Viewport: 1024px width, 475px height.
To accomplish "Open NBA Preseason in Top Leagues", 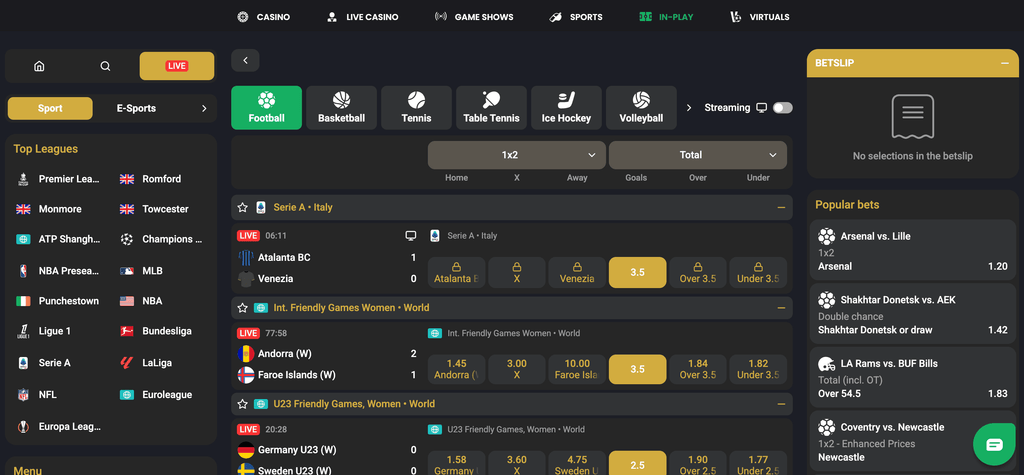I will point(59,270).
